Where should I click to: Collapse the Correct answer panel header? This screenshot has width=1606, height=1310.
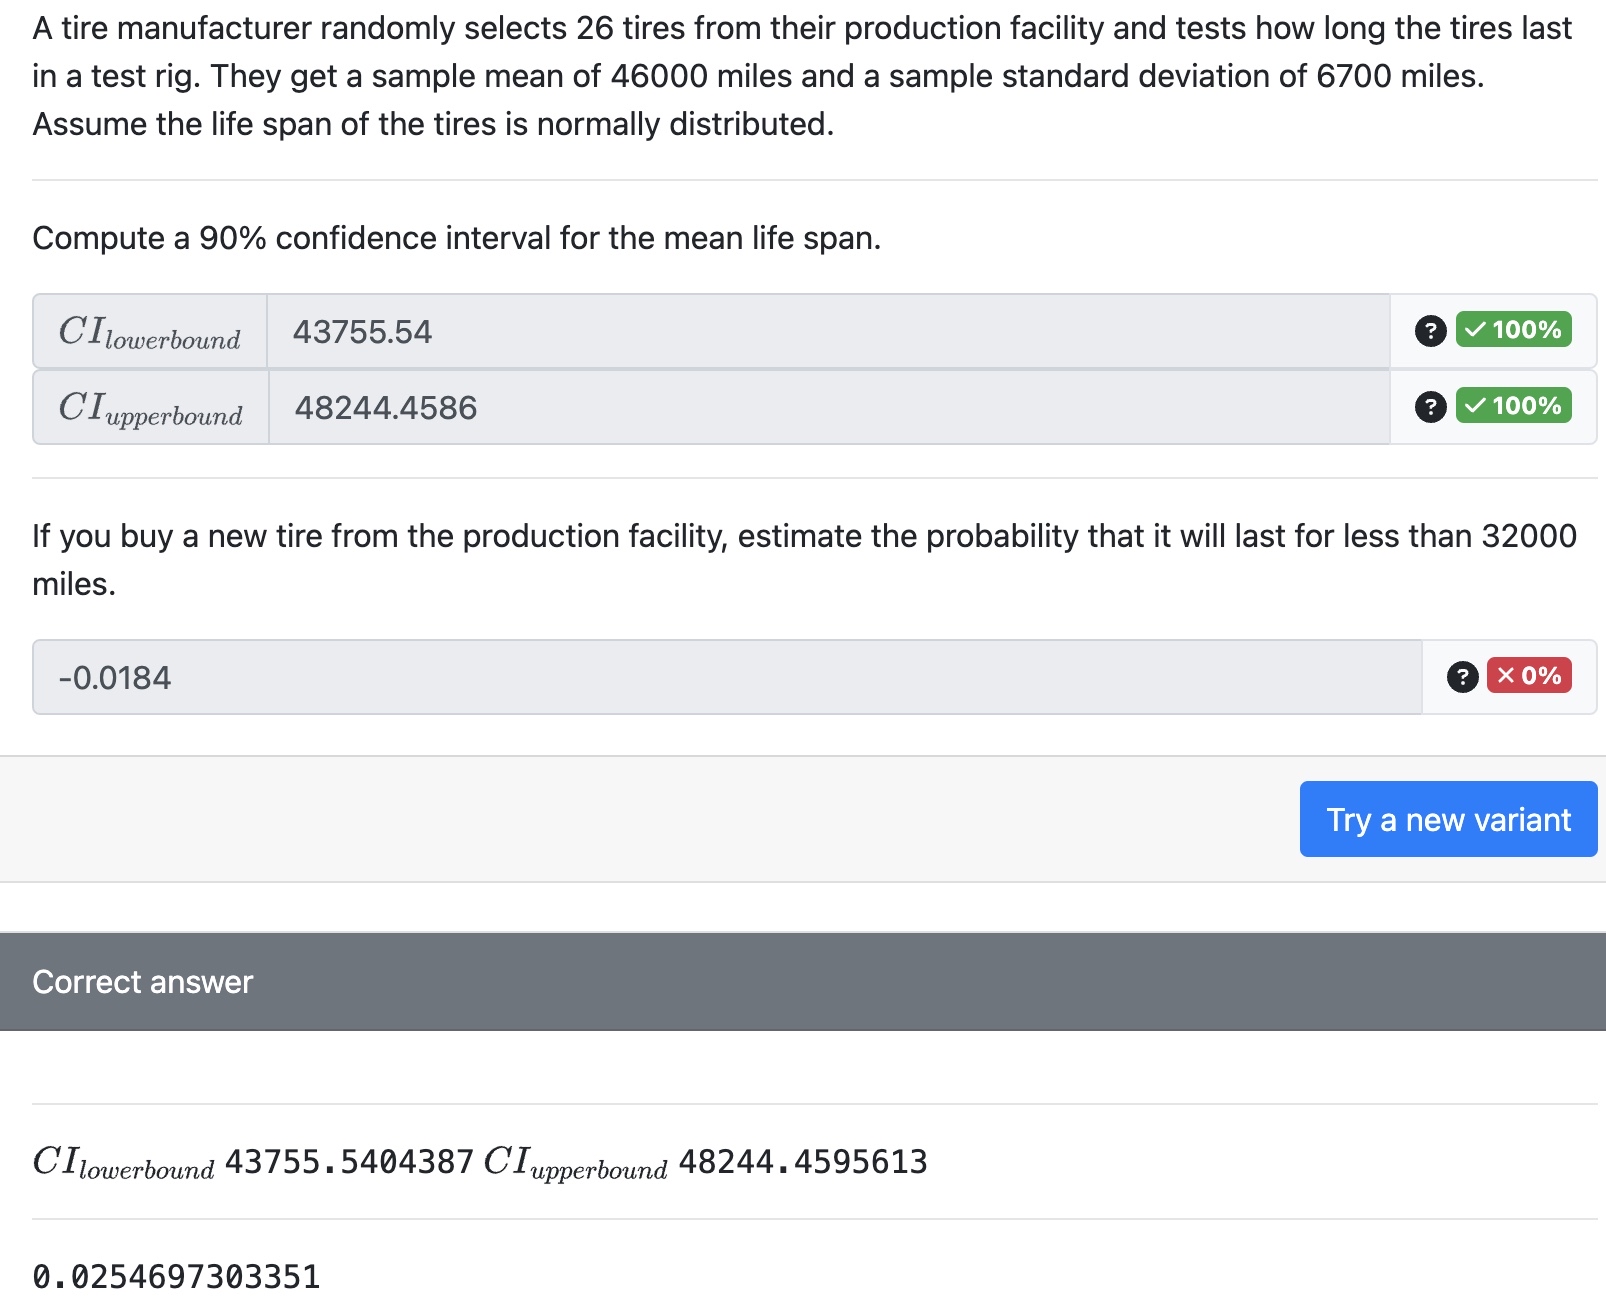point(142,981)
